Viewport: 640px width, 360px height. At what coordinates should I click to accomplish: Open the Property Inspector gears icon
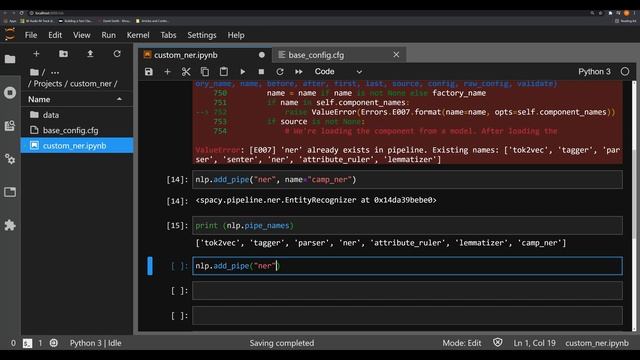point(10,159)
